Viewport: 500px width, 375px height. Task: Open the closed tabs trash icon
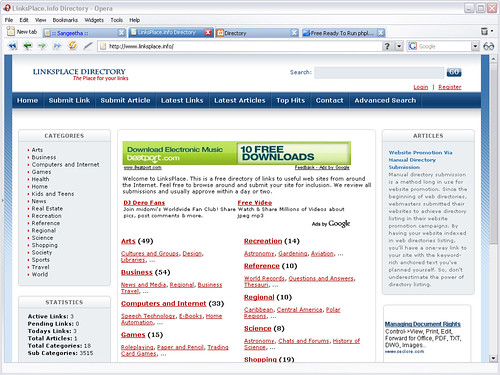(484, 31)
